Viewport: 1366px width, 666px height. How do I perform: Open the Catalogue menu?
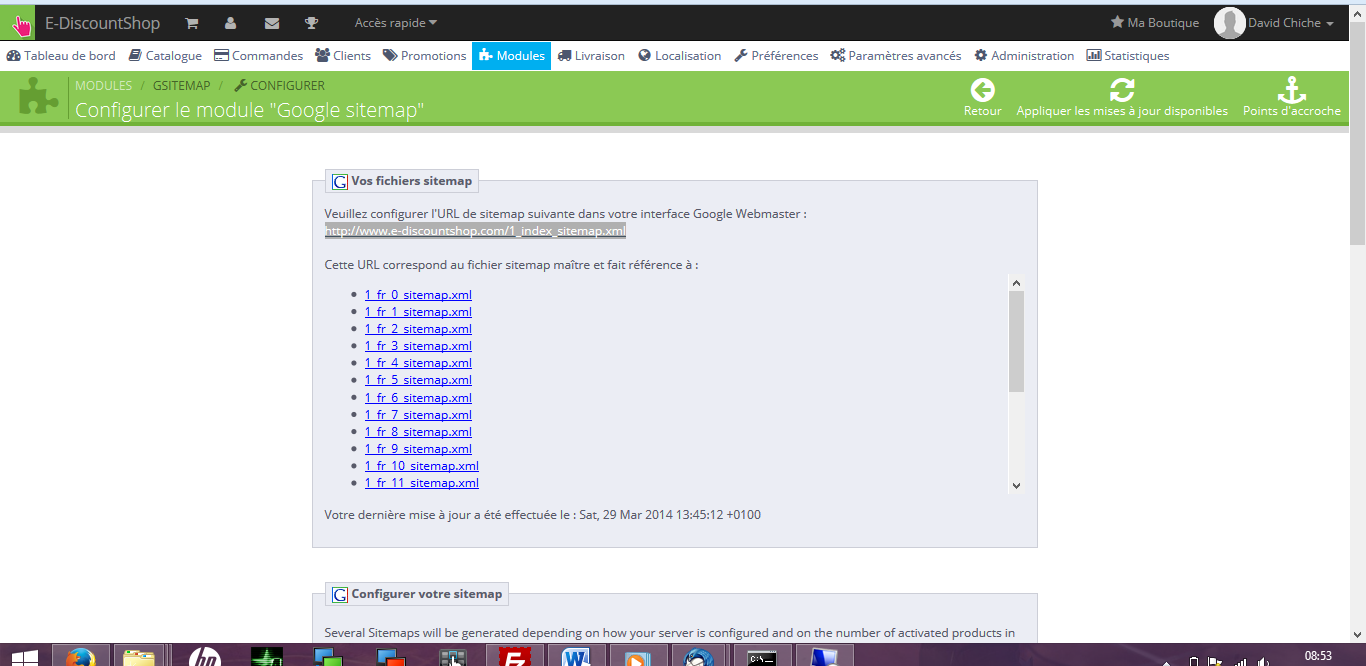point(165,56)
